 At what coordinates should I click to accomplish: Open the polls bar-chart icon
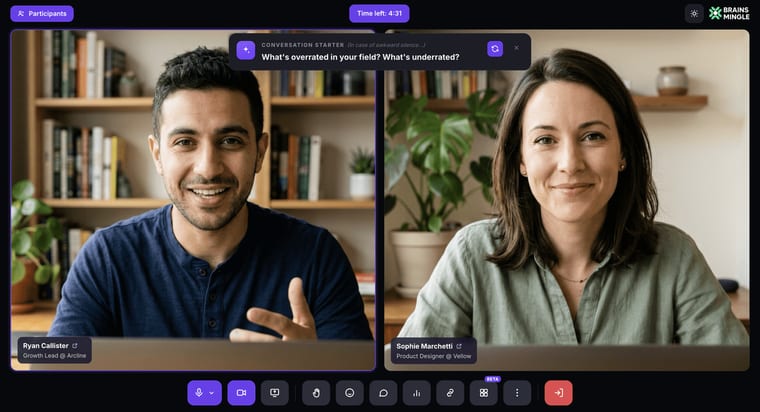coord(416,393)
